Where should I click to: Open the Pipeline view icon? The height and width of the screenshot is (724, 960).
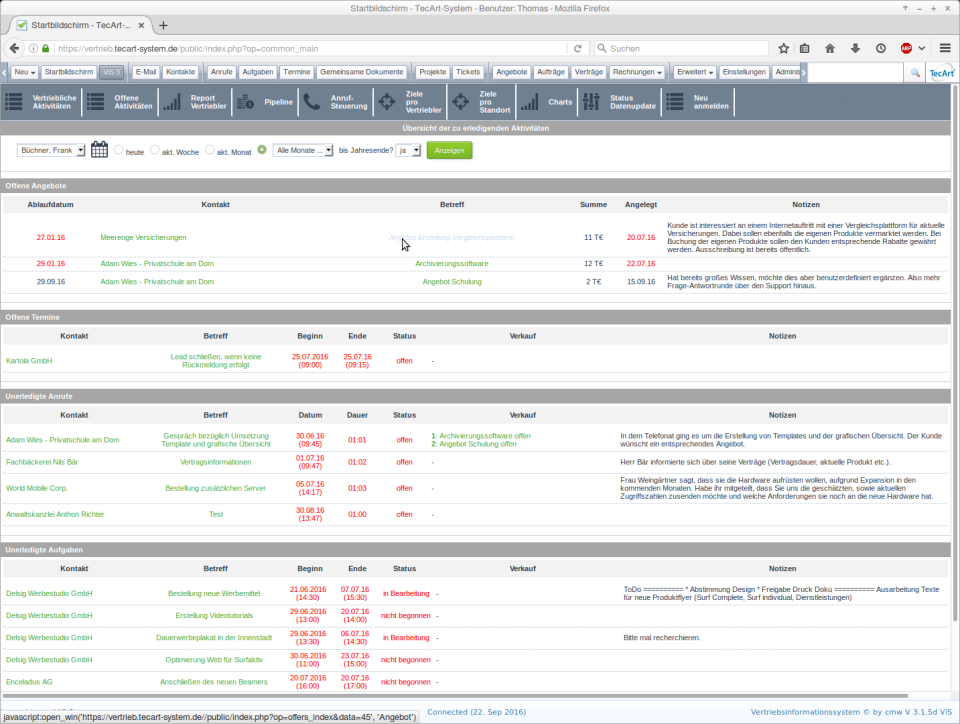[247, 102]
